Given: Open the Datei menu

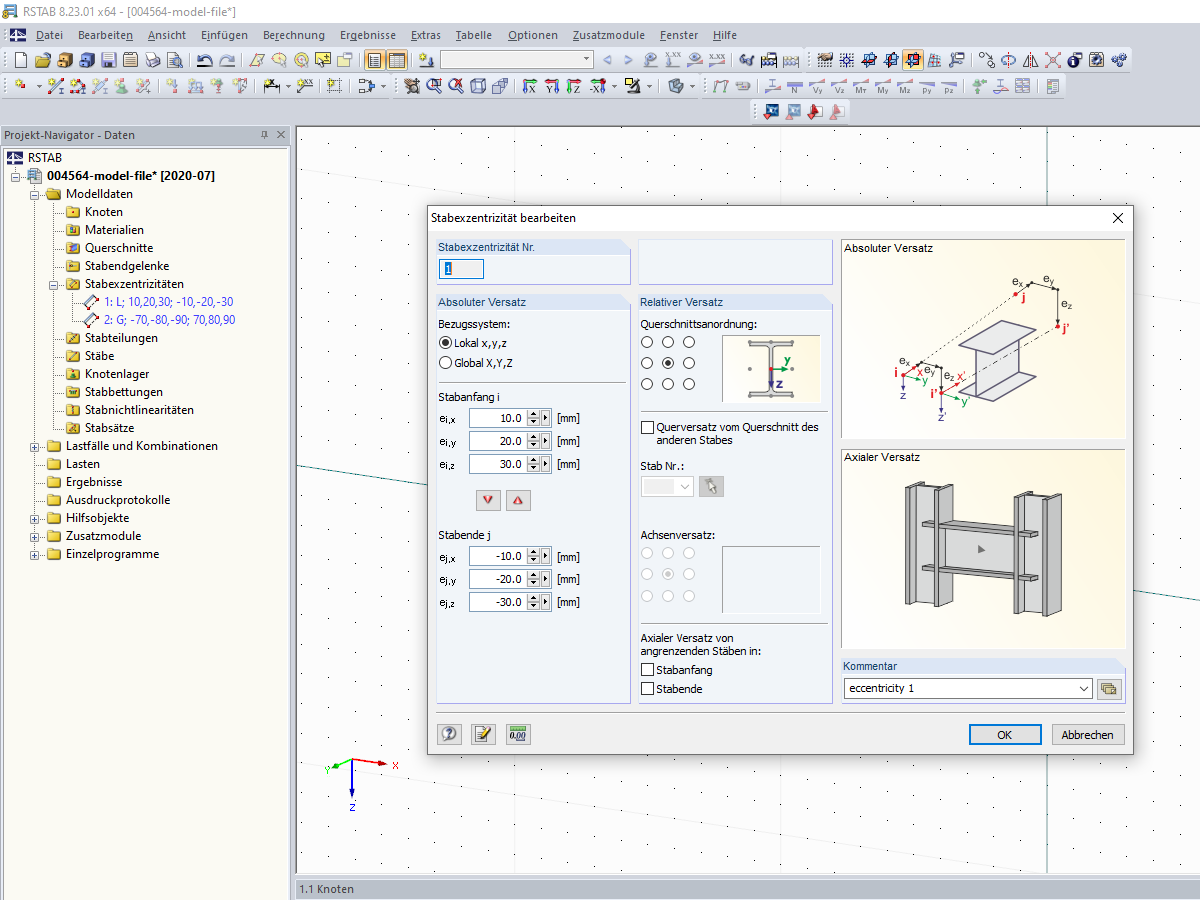Looking at the screenshot, I should click(x=49, y=35).
